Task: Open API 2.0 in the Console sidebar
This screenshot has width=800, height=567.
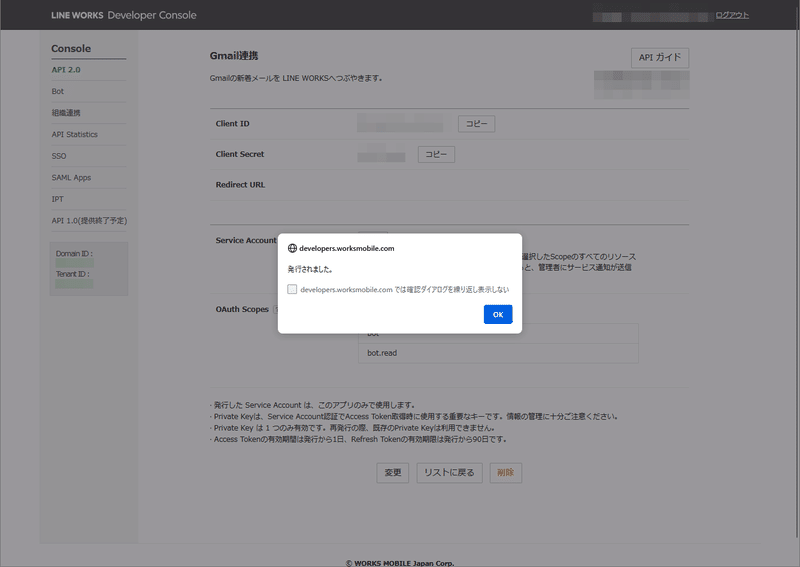Action: click(x=66, y=70)
